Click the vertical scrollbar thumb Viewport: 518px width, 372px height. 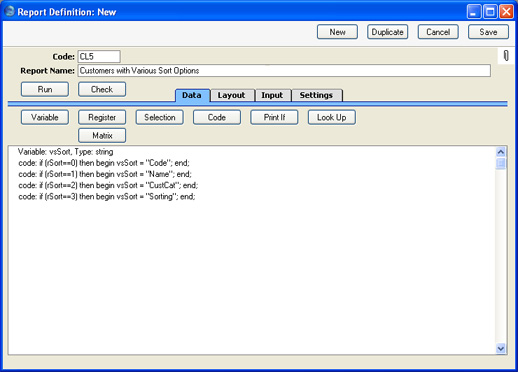pyautogui.click(x=501, y=163)
